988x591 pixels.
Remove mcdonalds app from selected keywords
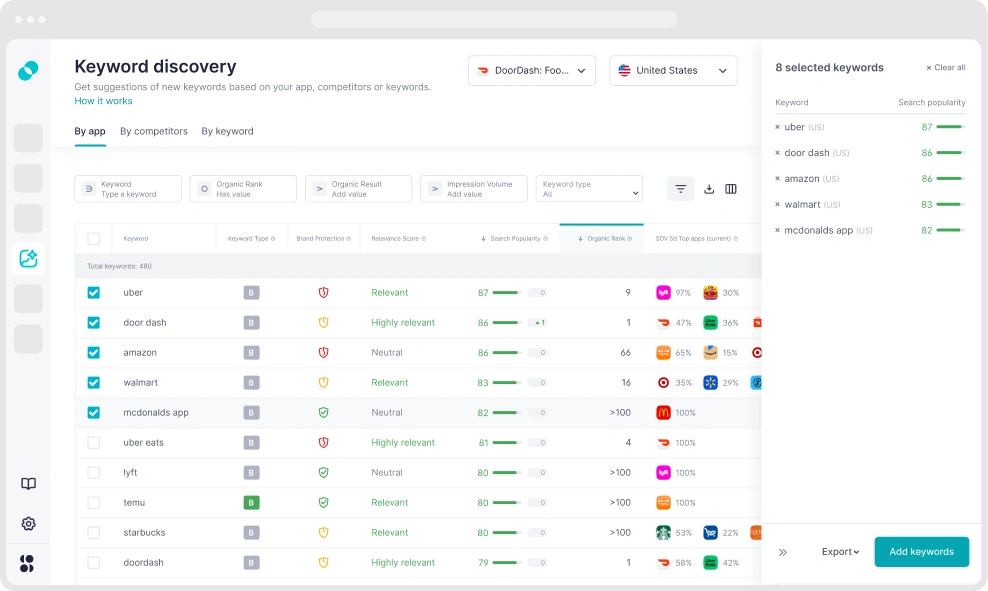(778, 231)
